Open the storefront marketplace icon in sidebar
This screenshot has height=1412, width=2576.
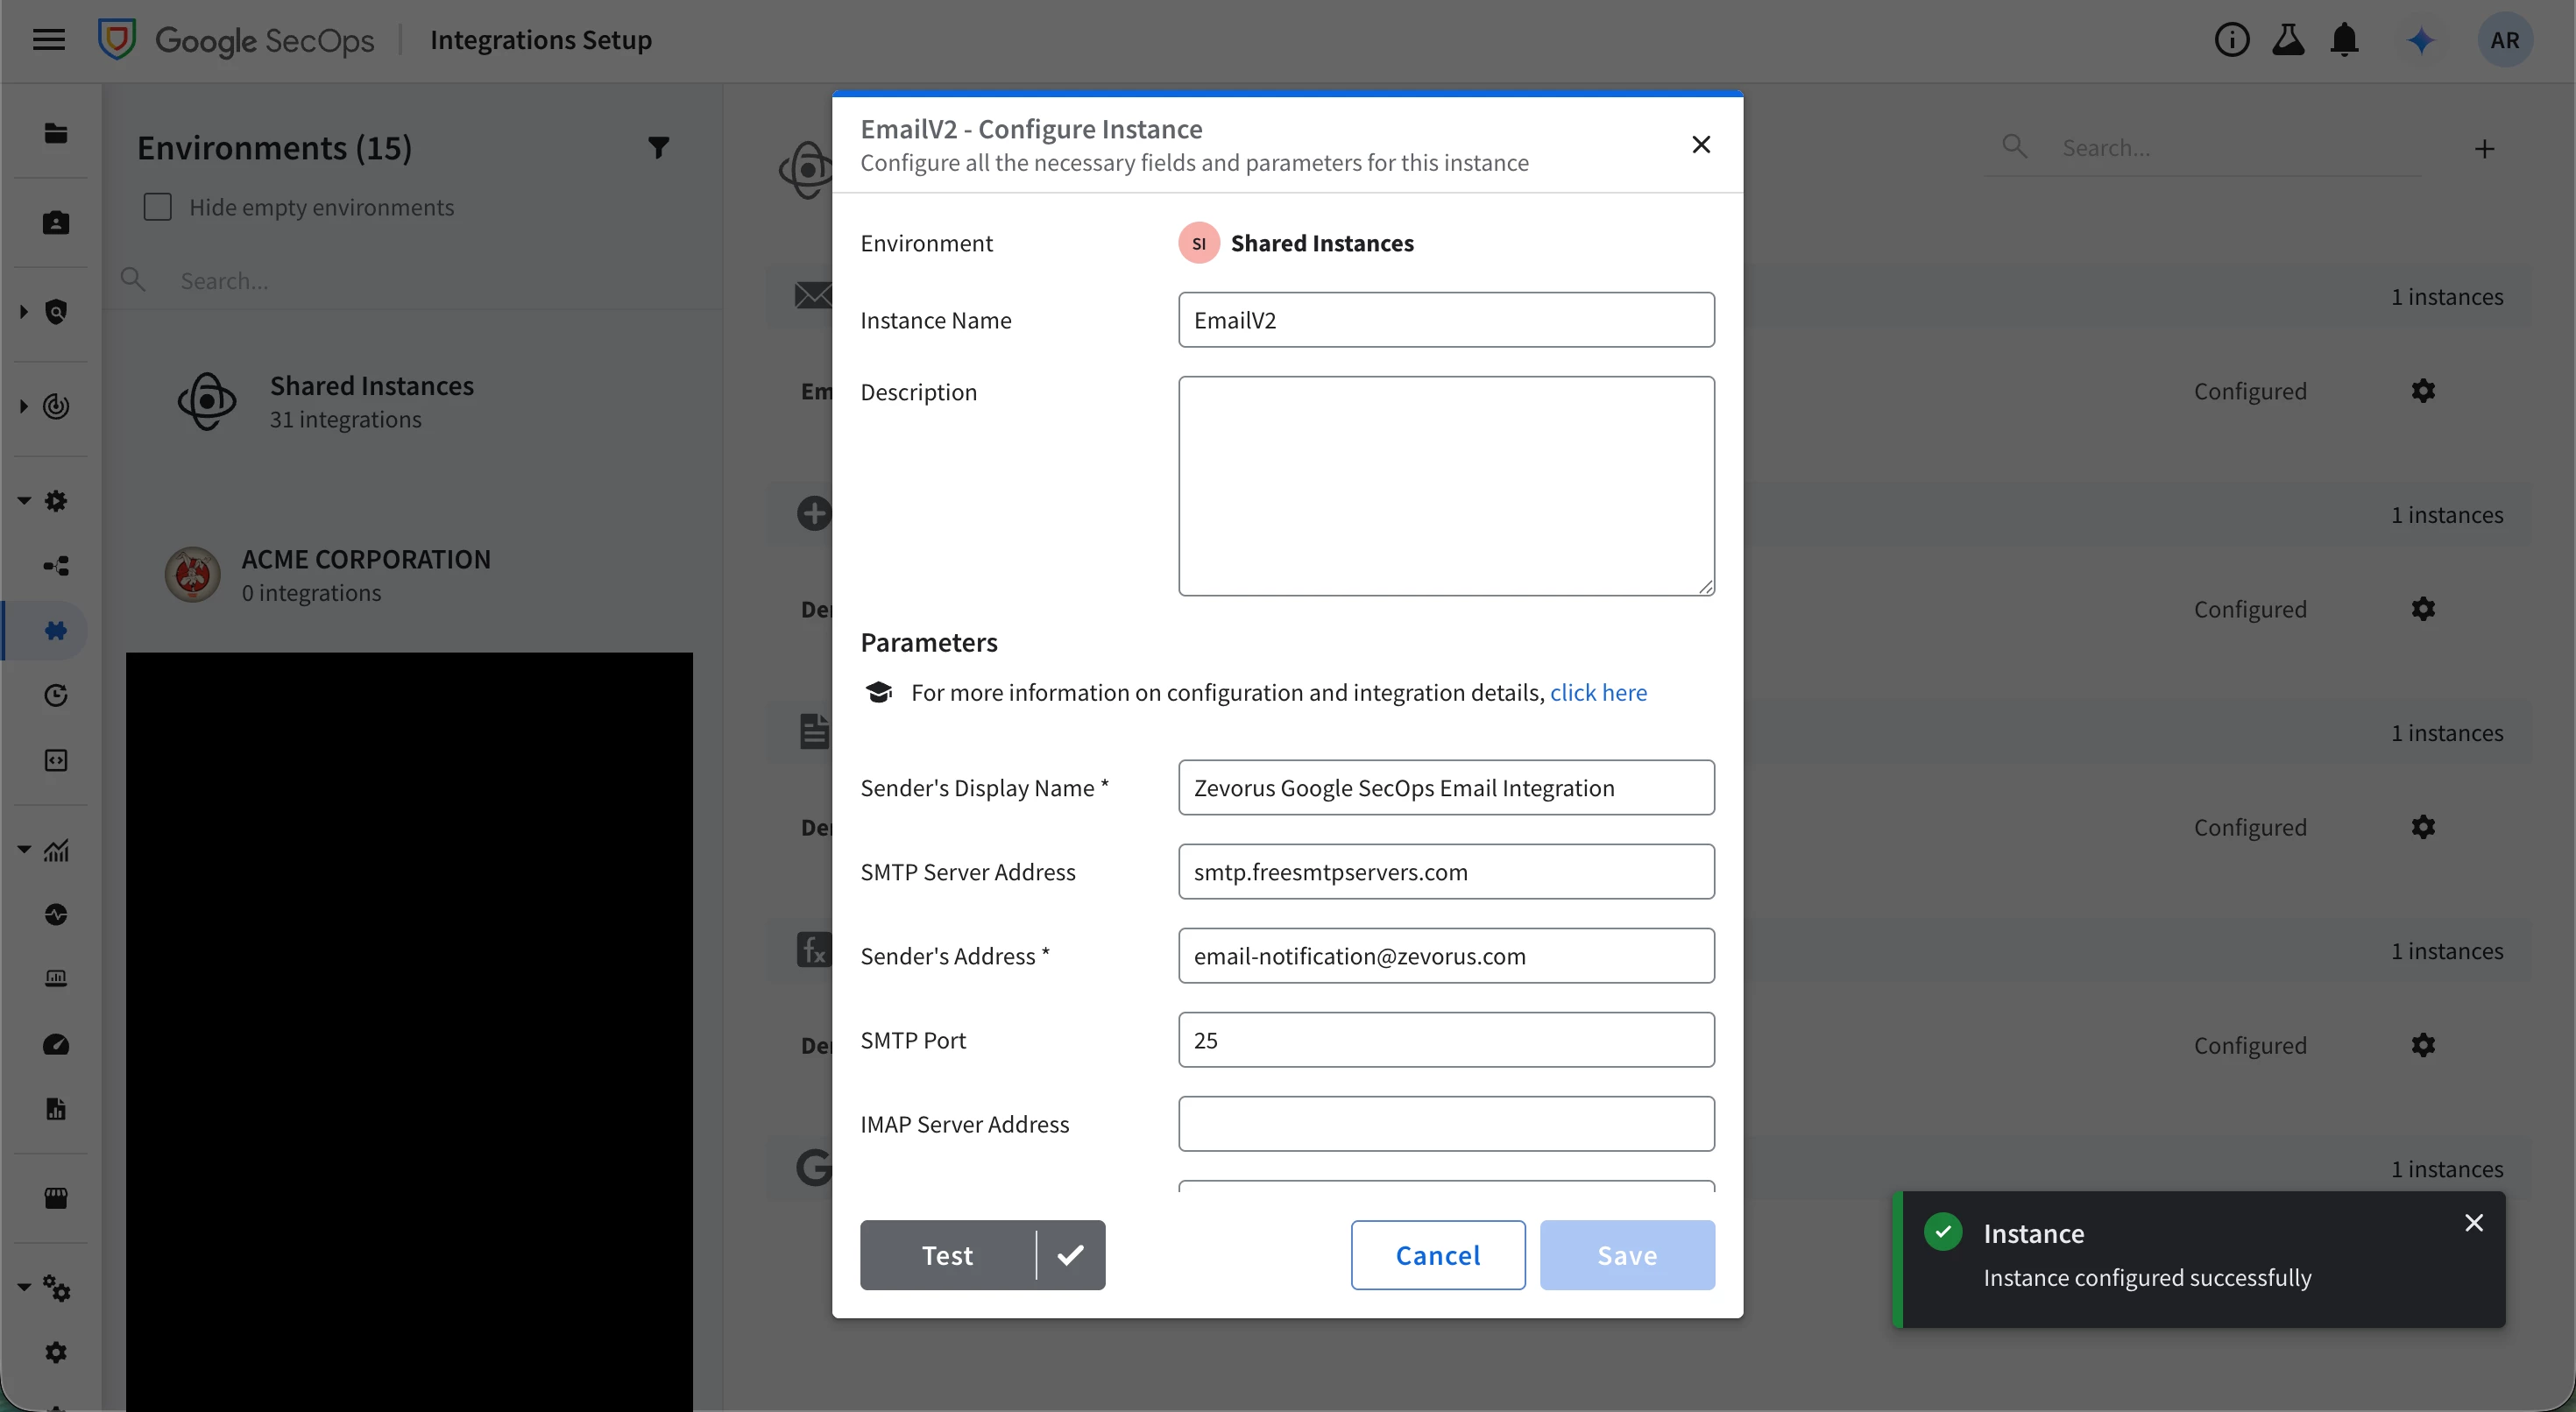point(56,1198)
